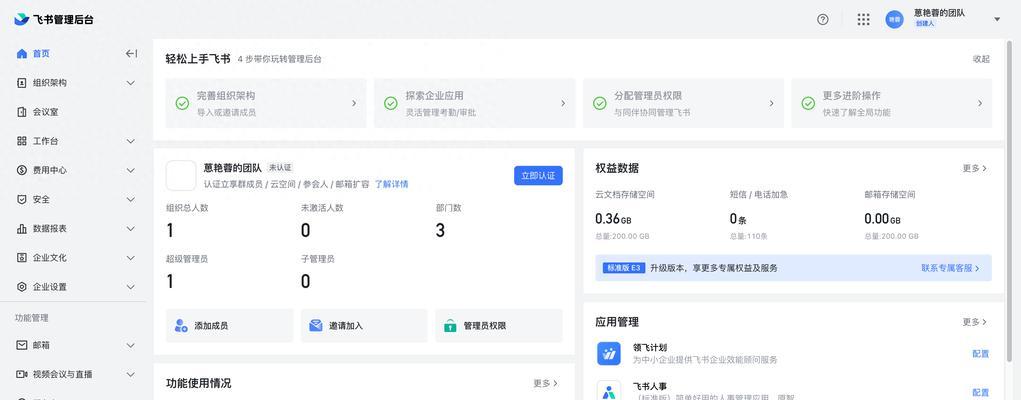
Task: Click the 视频会议与直播 camera icon
Action: pyautogui.click(x=21, y=374)
